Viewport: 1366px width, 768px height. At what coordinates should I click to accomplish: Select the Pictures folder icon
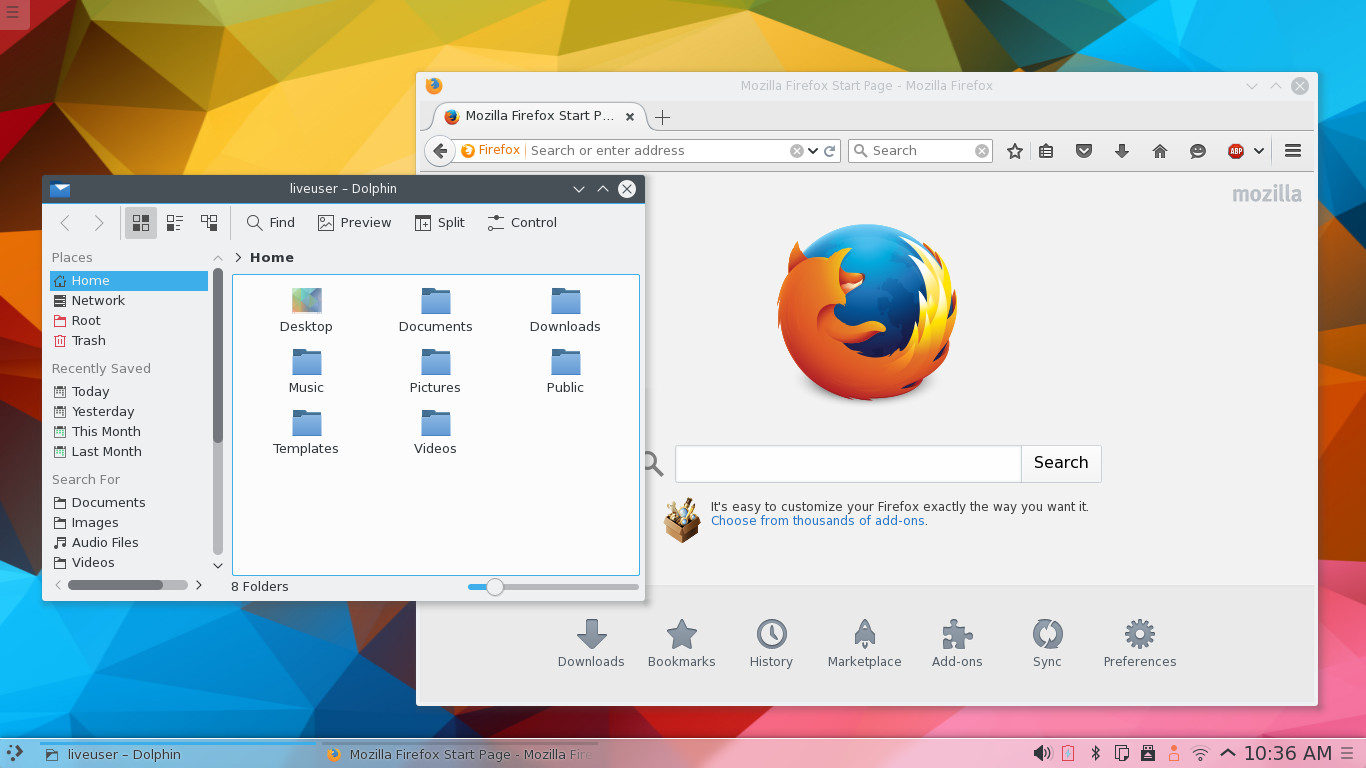click(435, 361)
